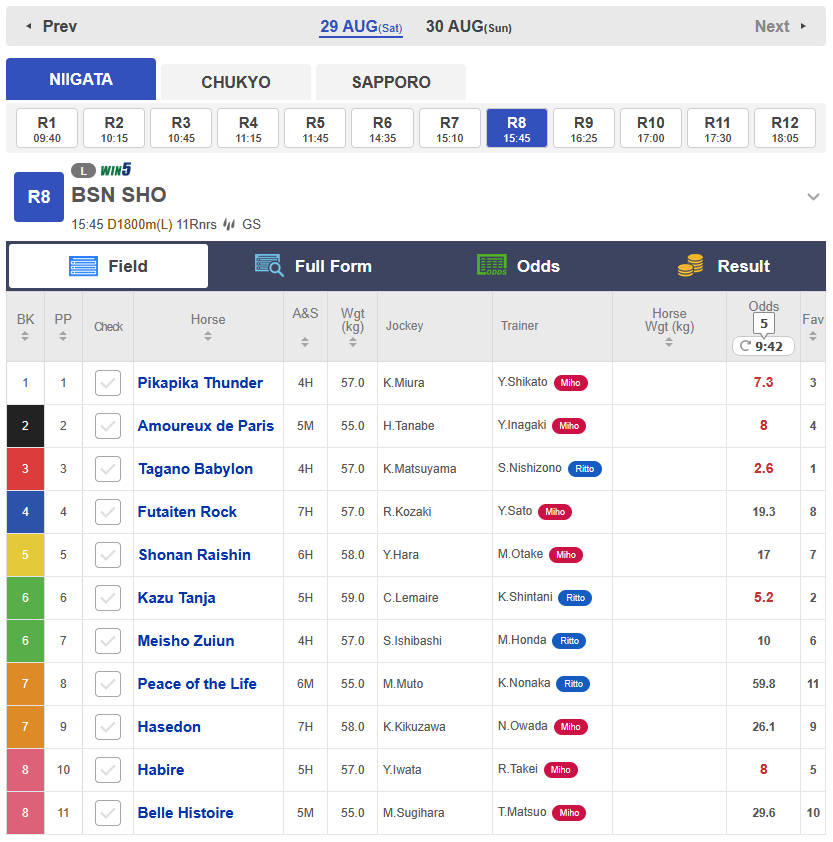Sort by BK column arrows
Viewport: 833px width, 842px height.
[25, 336]
